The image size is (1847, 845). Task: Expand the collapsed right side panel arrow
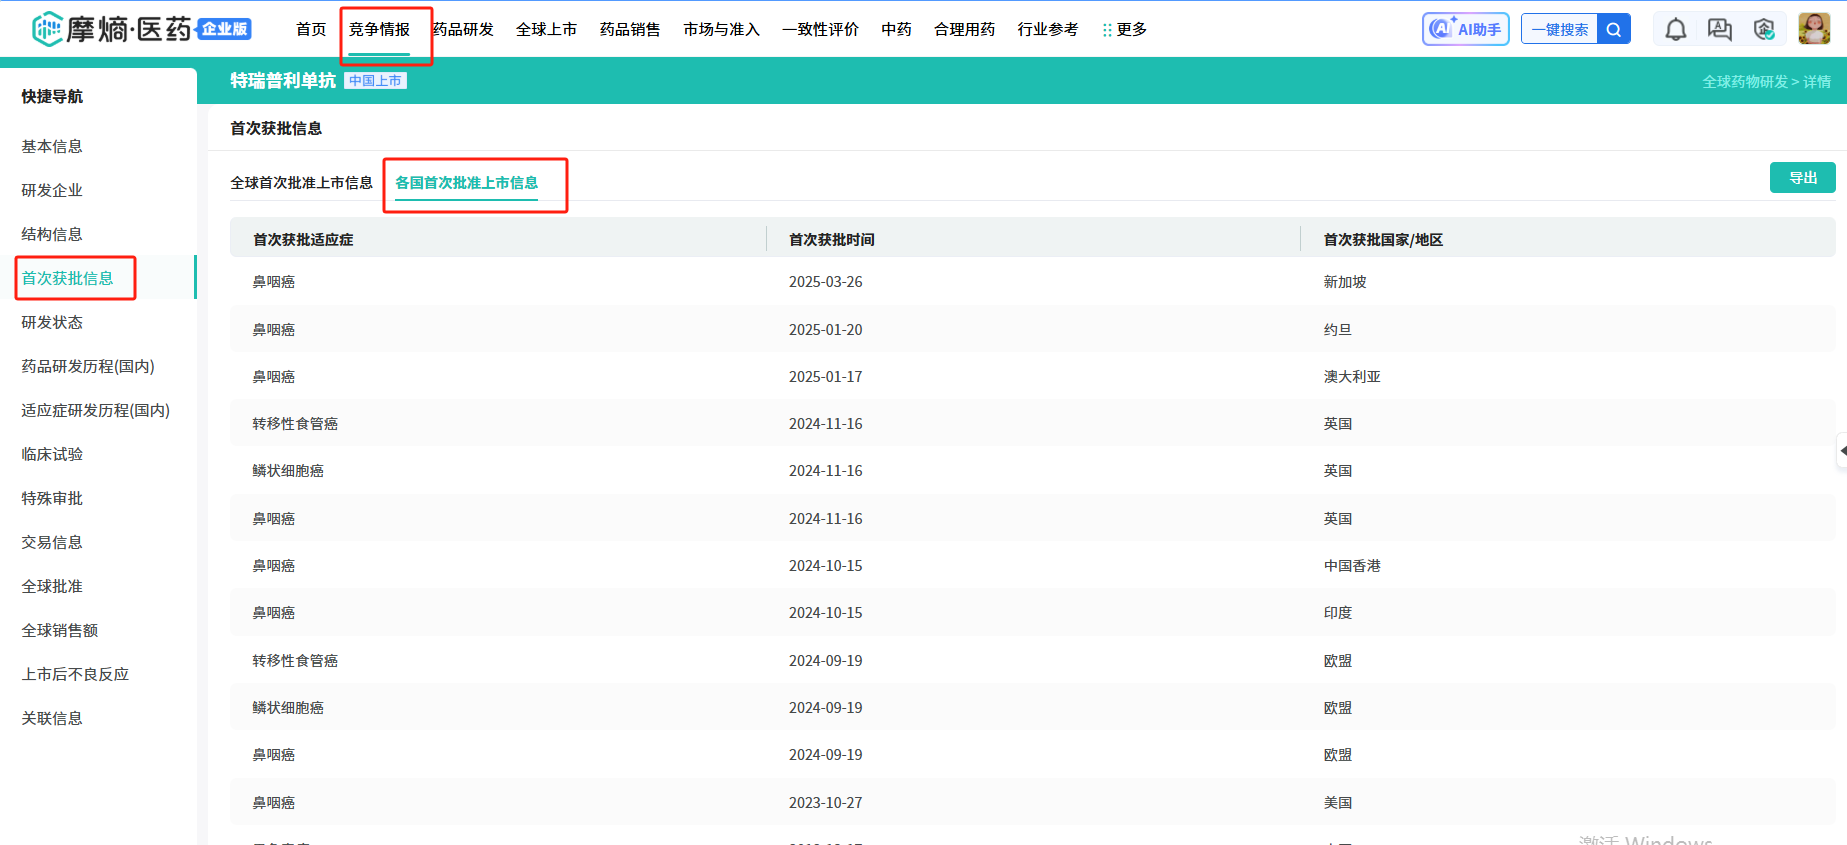pos(1841,451)
